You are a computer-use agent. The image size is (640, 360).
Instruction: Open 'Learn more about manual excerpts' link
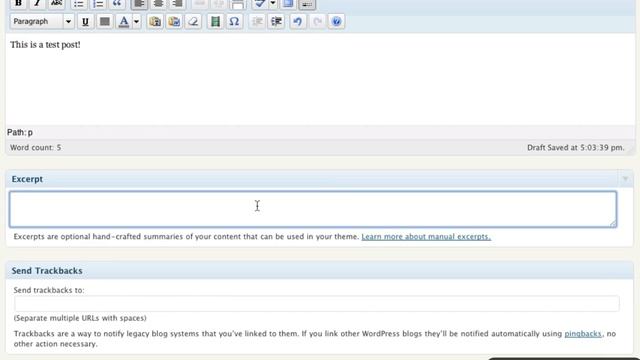(426, 236)
